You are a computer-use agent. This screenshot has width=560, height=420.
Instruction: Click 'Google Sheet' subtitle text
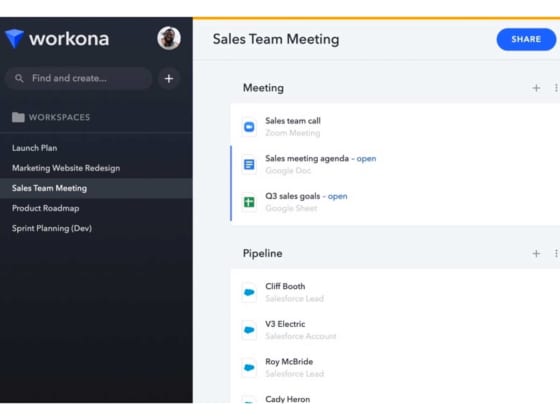(291, 208)
